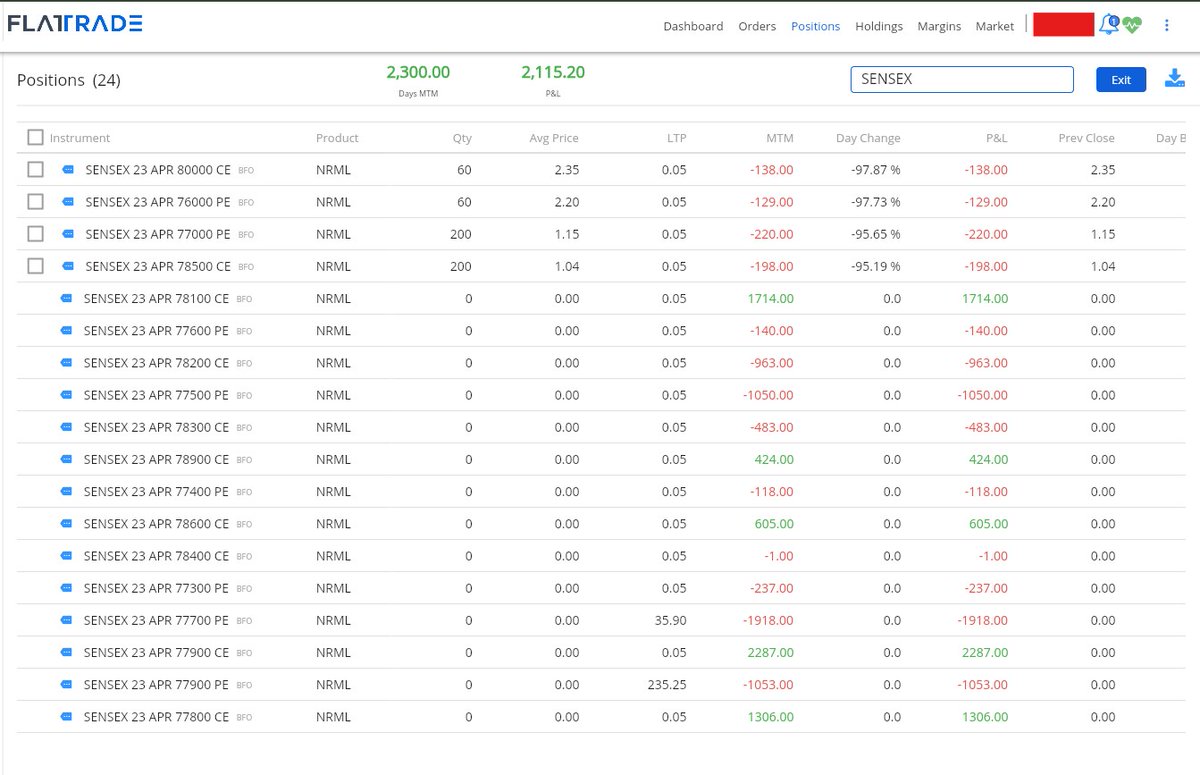Check the box for SENSEX 23 APR 78500 CE
This screenshot has height=775, width=1200.
point(36,266)
